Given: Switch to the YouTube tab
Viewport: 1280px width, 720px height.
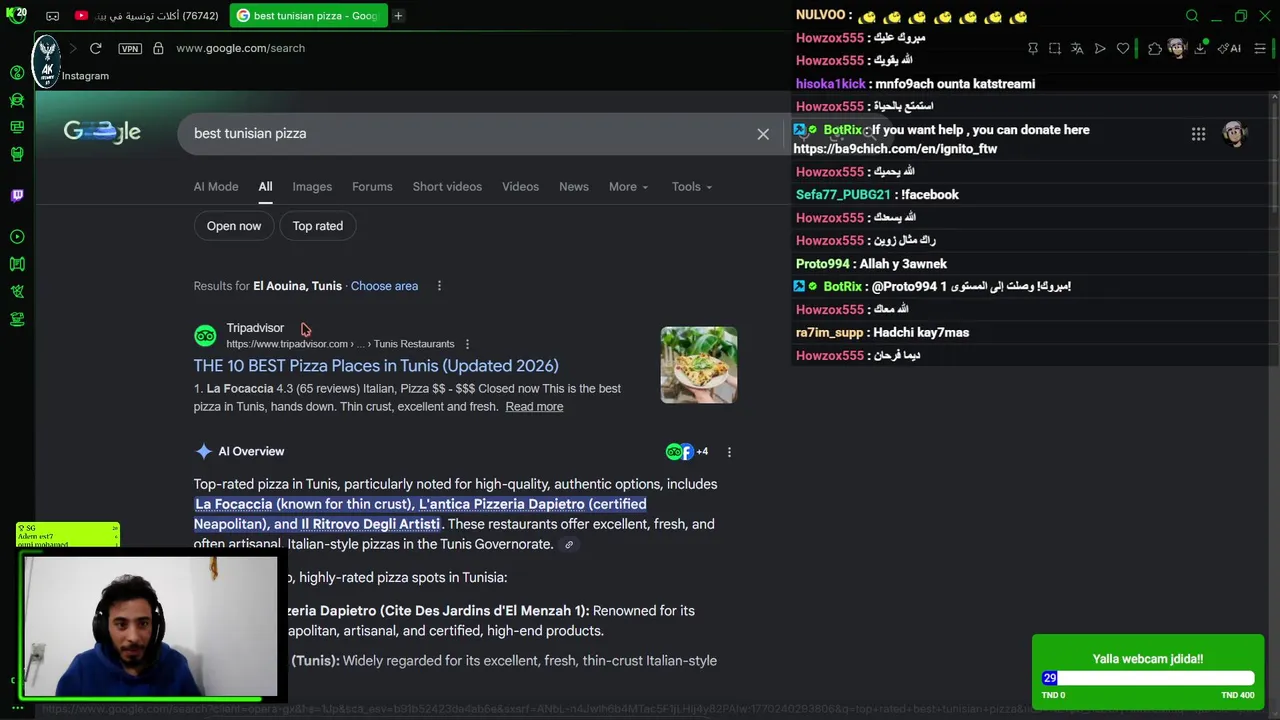Looking at the screenshot, I should pos(148,16).
